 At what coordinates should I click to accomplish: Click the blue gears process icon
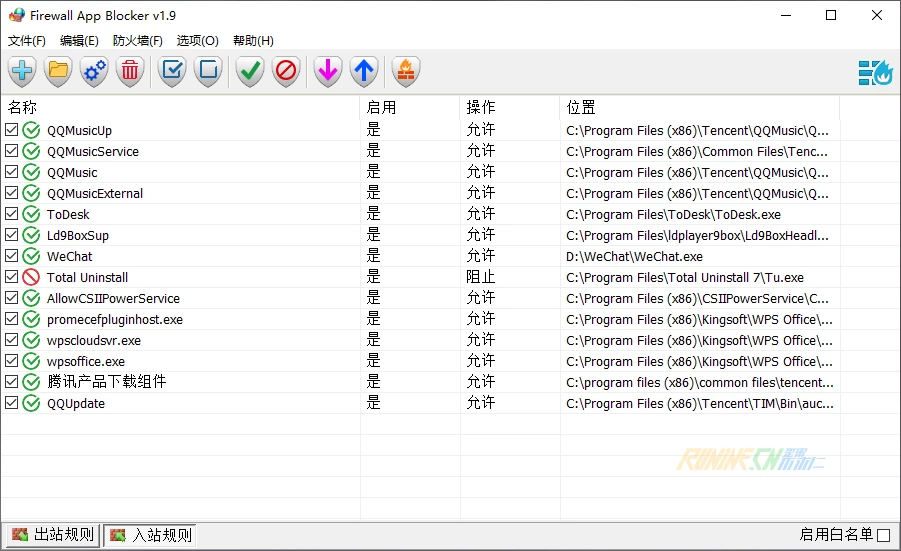[94, 71]
